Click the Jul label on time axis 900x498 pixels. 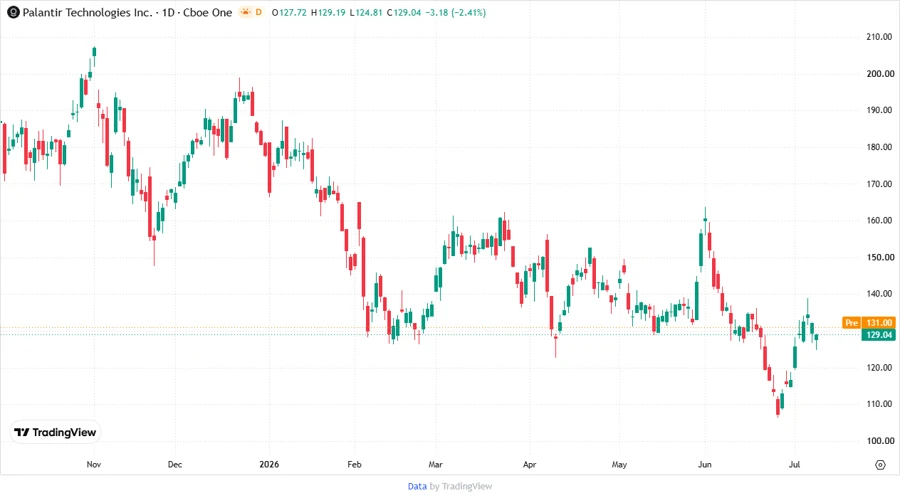pyautogui.click(x=794, y=464)
